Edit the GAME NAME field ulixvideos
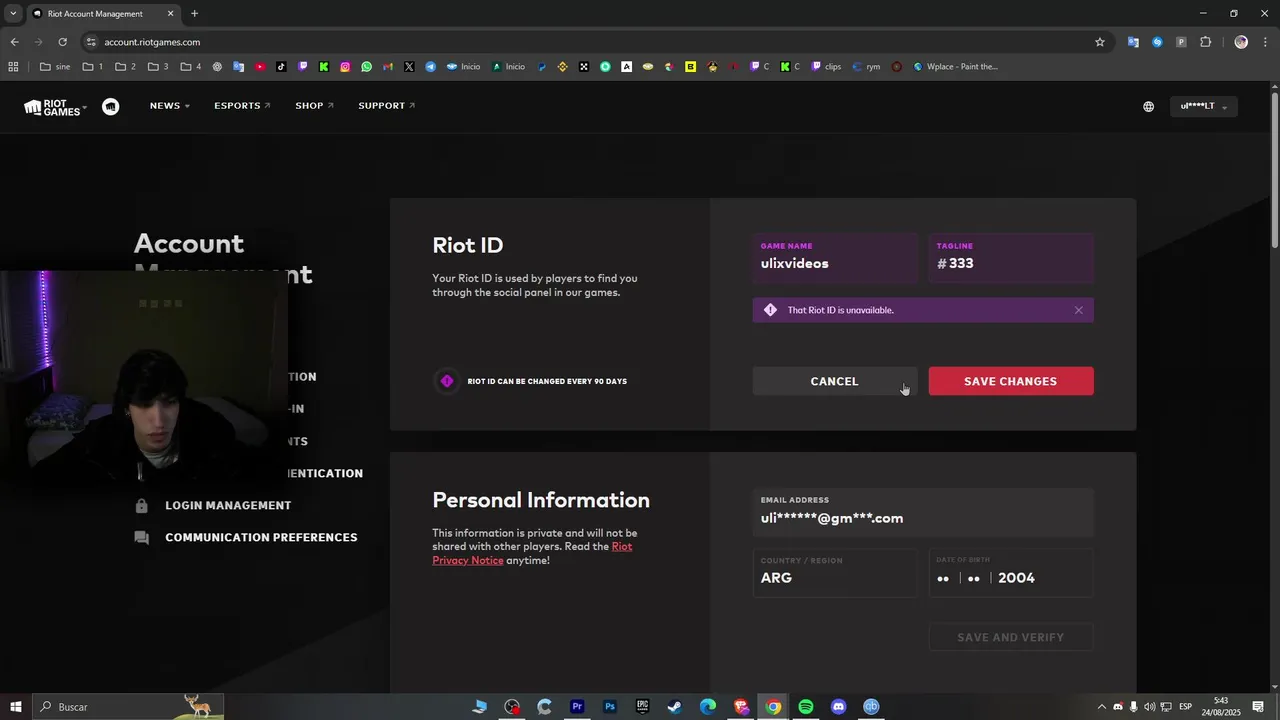The image size is (1280, 720). click(835, 258)
